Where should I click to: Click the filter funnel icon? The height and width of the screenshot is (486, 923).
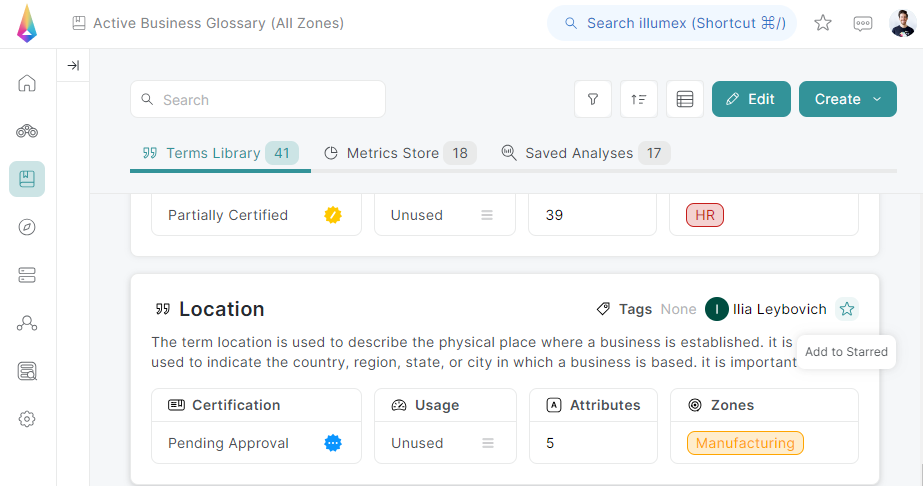click(x=593, y=99)
